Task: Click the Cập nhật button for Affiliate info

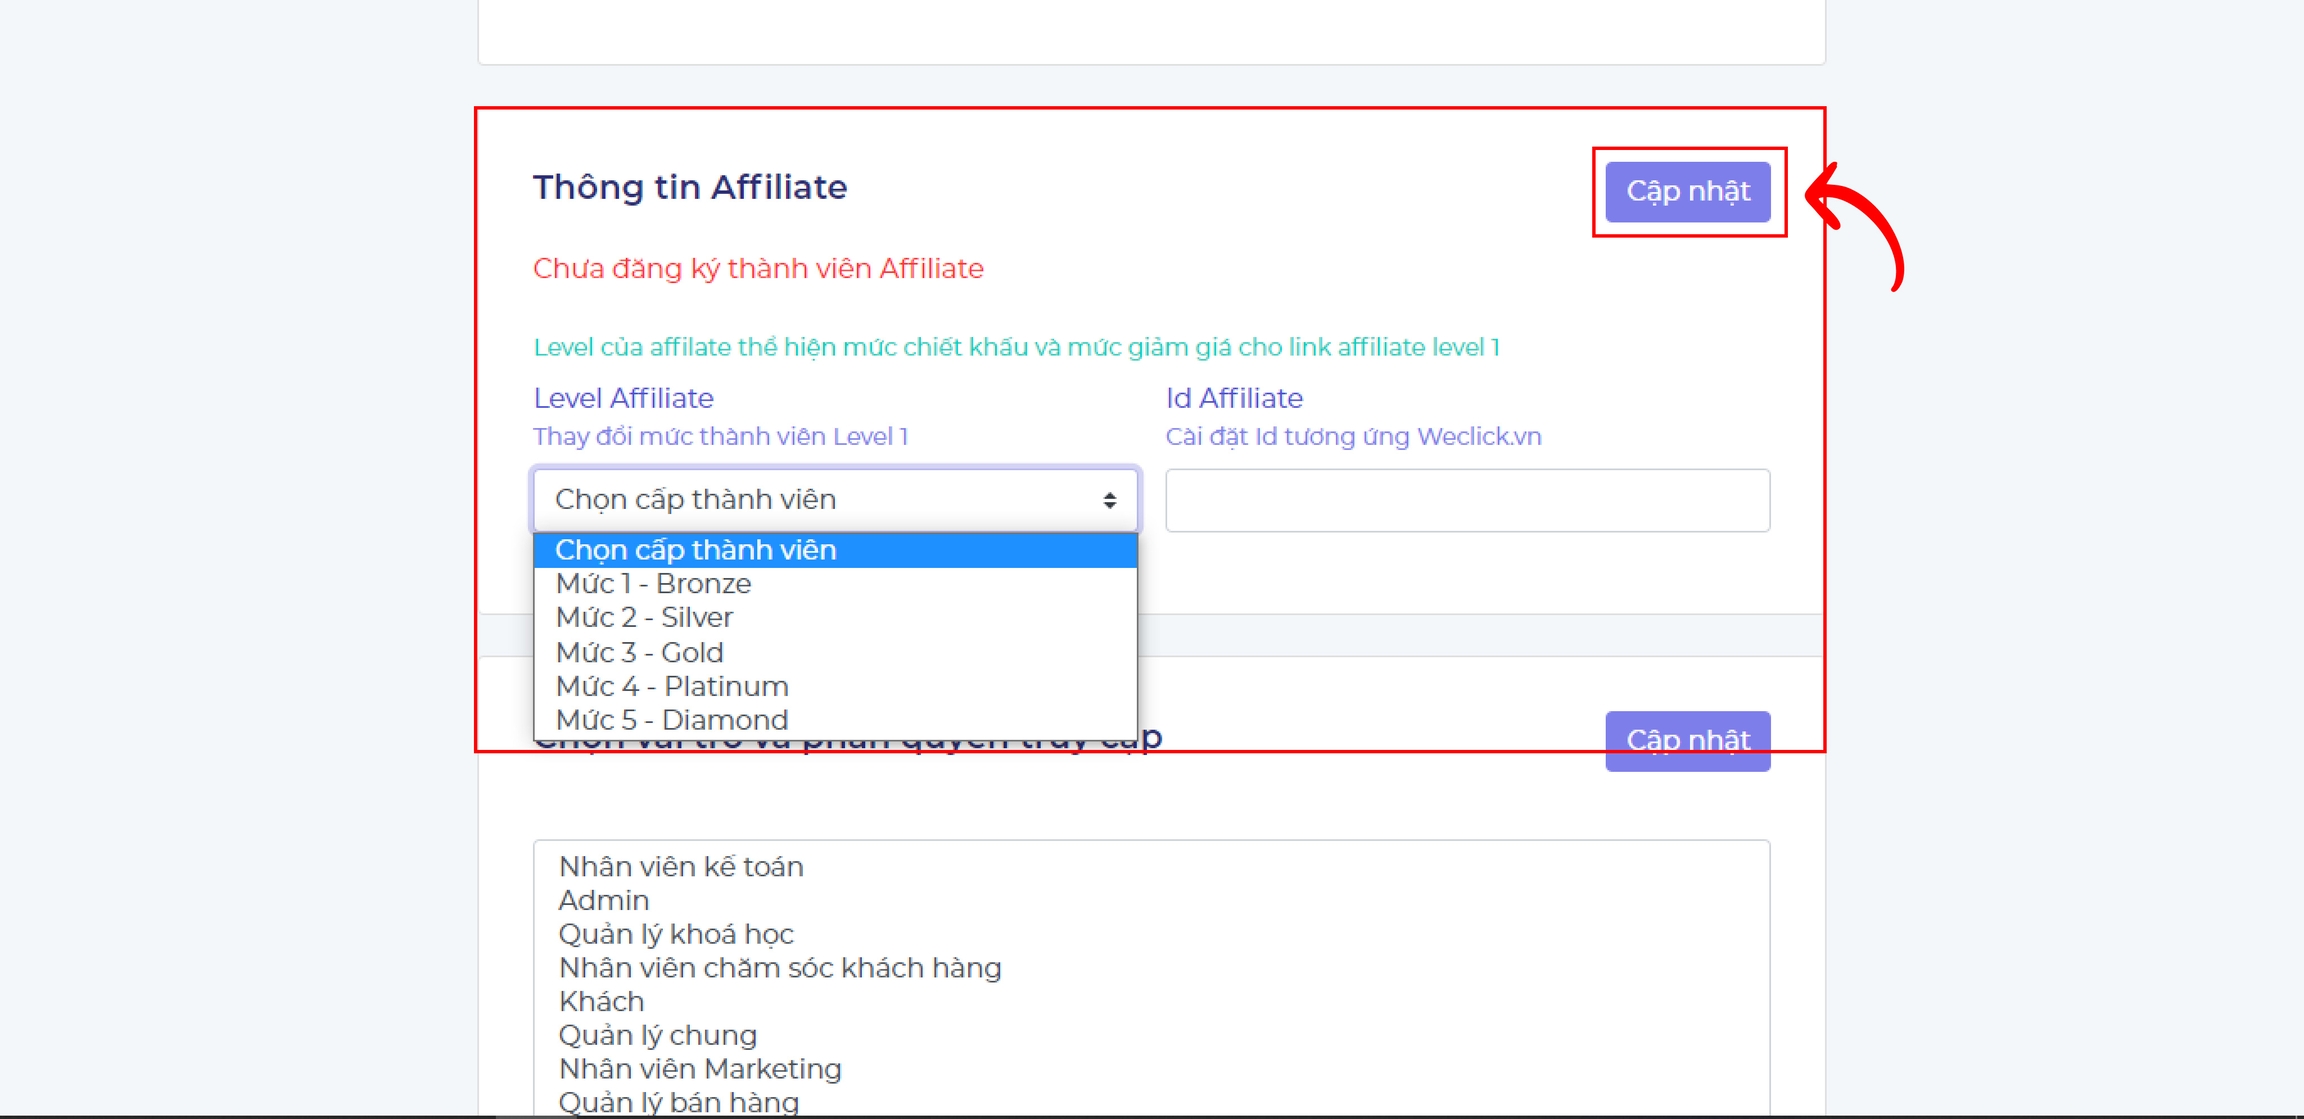Action: (1687, 192)
